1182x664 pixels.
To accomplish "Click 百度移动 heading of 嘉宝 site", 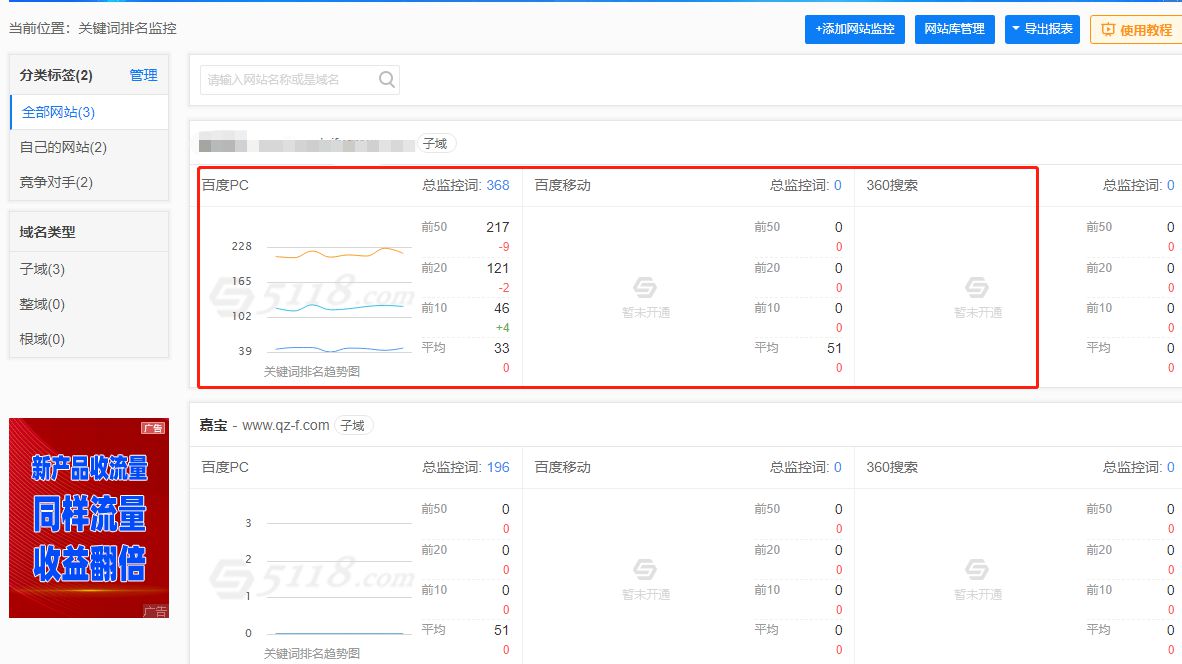I will click(x=562, y=467).
